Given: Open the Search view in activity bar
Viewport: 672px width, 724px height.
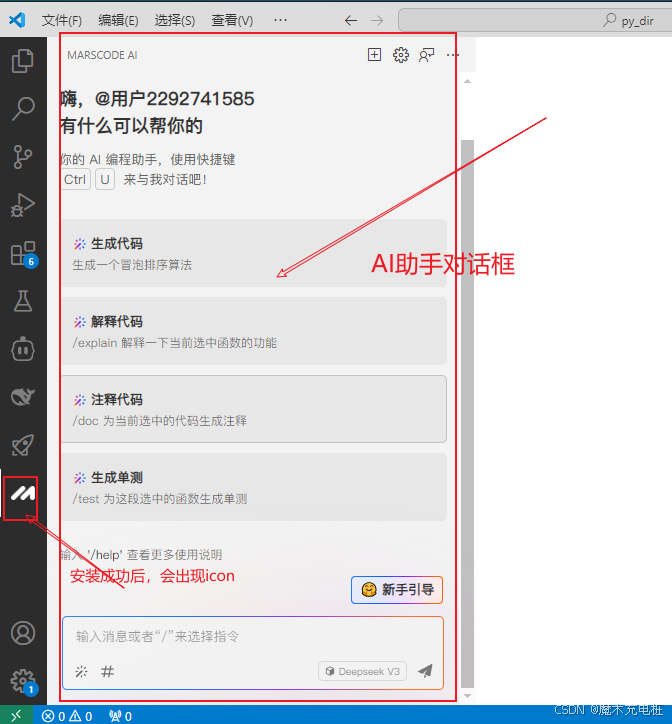Looking at the screenshot, I should [x=23, y=109].
